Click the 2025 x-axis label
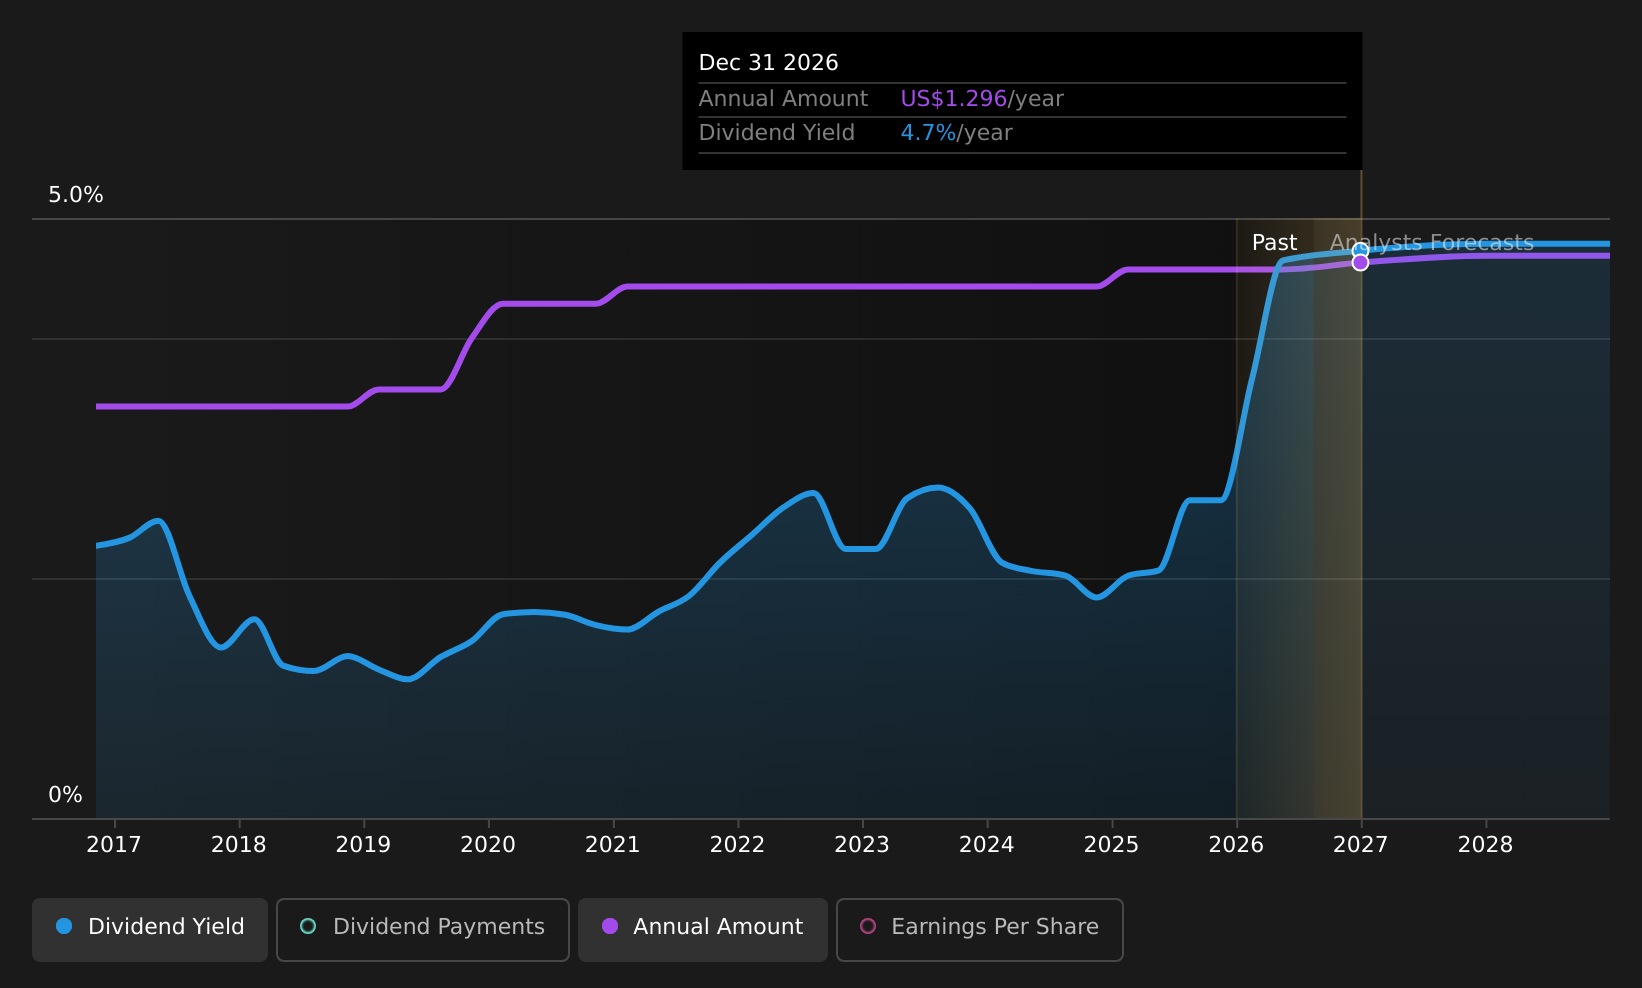Screen dimensions: 1642x988 point(1112,845)
